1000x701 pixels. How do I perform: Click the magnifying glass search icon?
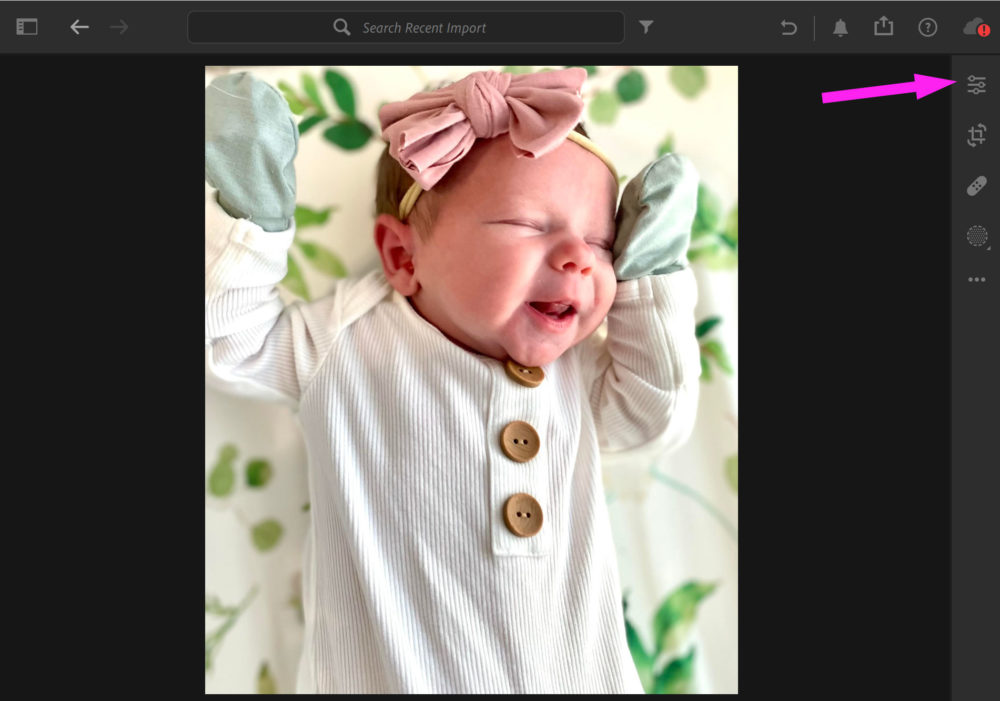point(342,27)
